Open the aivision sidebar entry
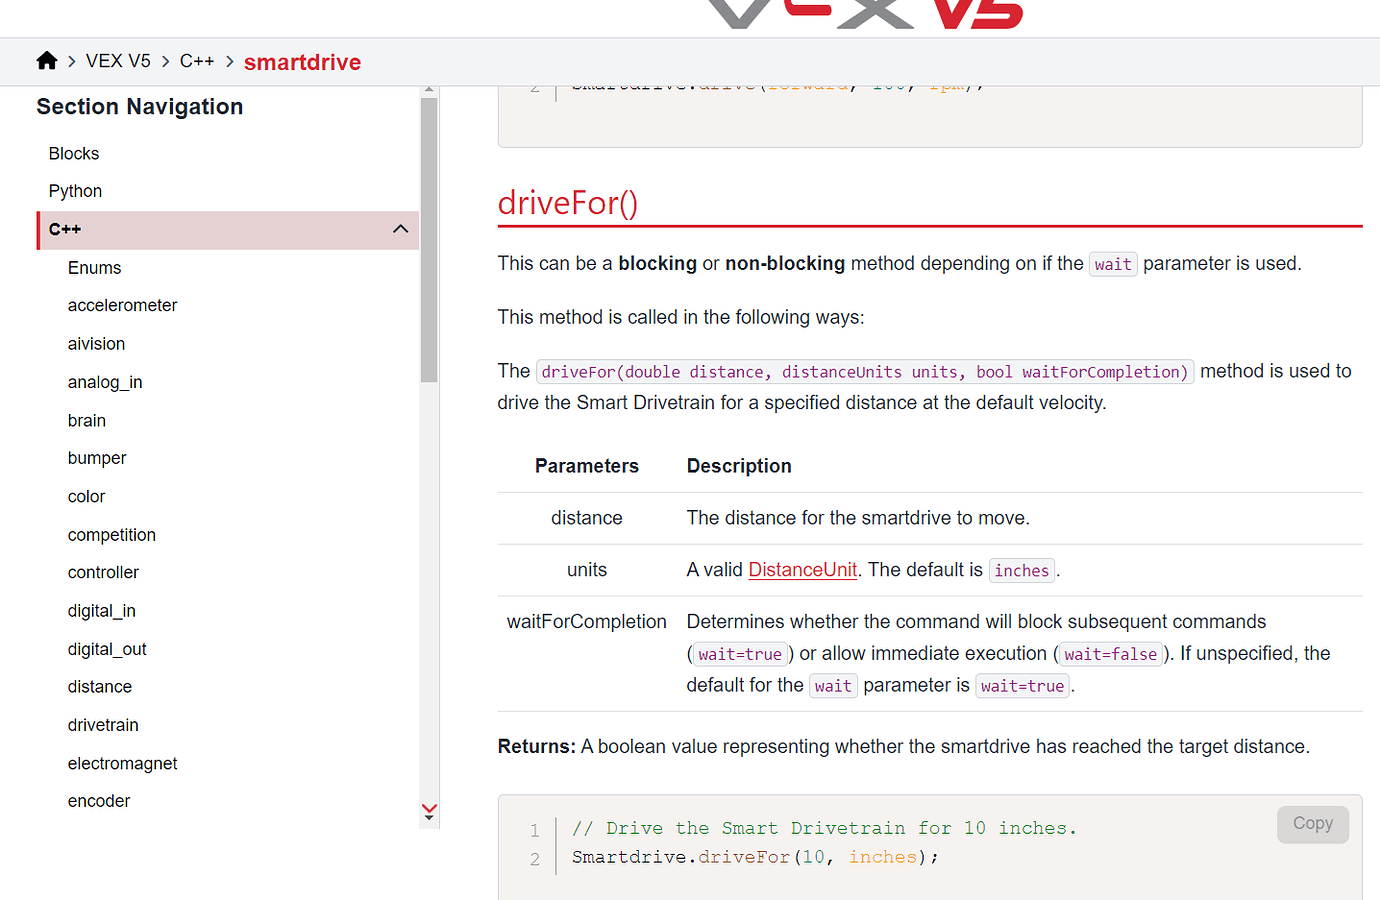Image resolution: width=1380 pixels, height=900 pixels. 96,343
